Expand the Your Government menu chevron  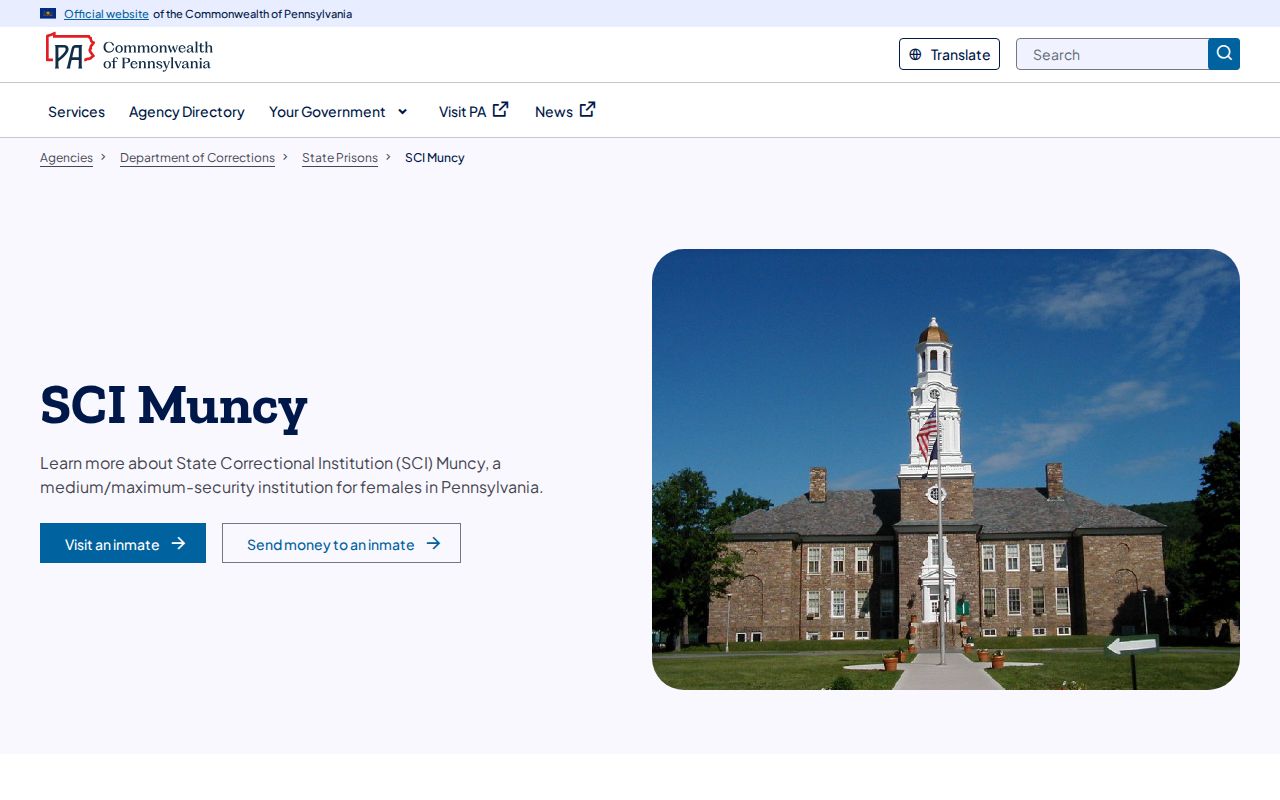point(402,112)
